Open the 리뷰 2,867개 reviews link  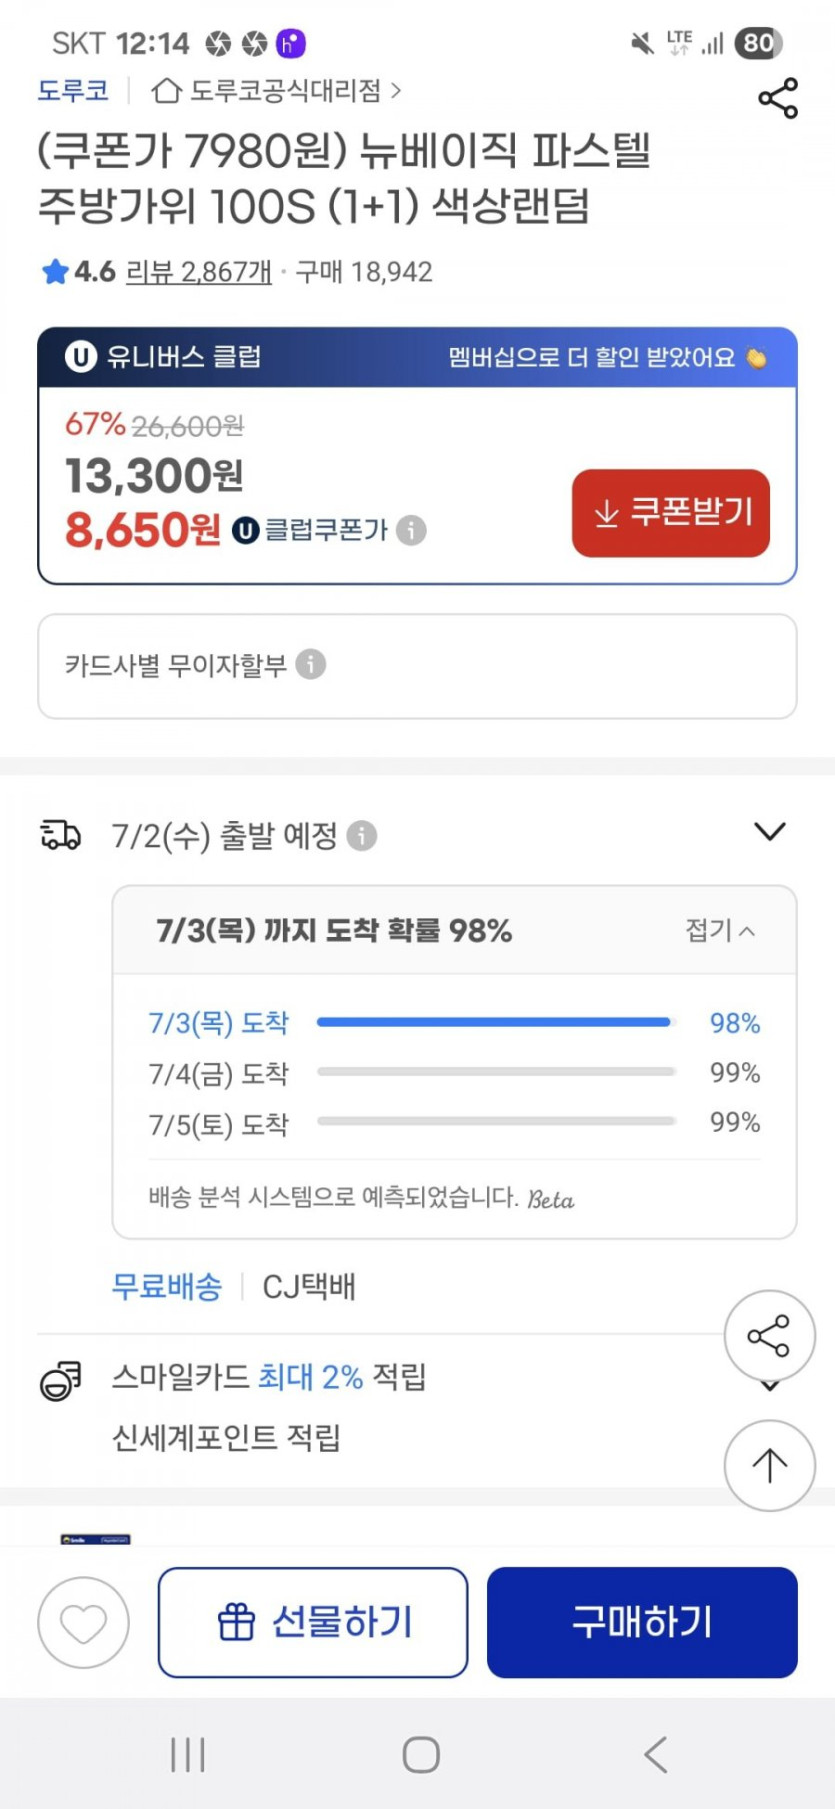point(198,272)
